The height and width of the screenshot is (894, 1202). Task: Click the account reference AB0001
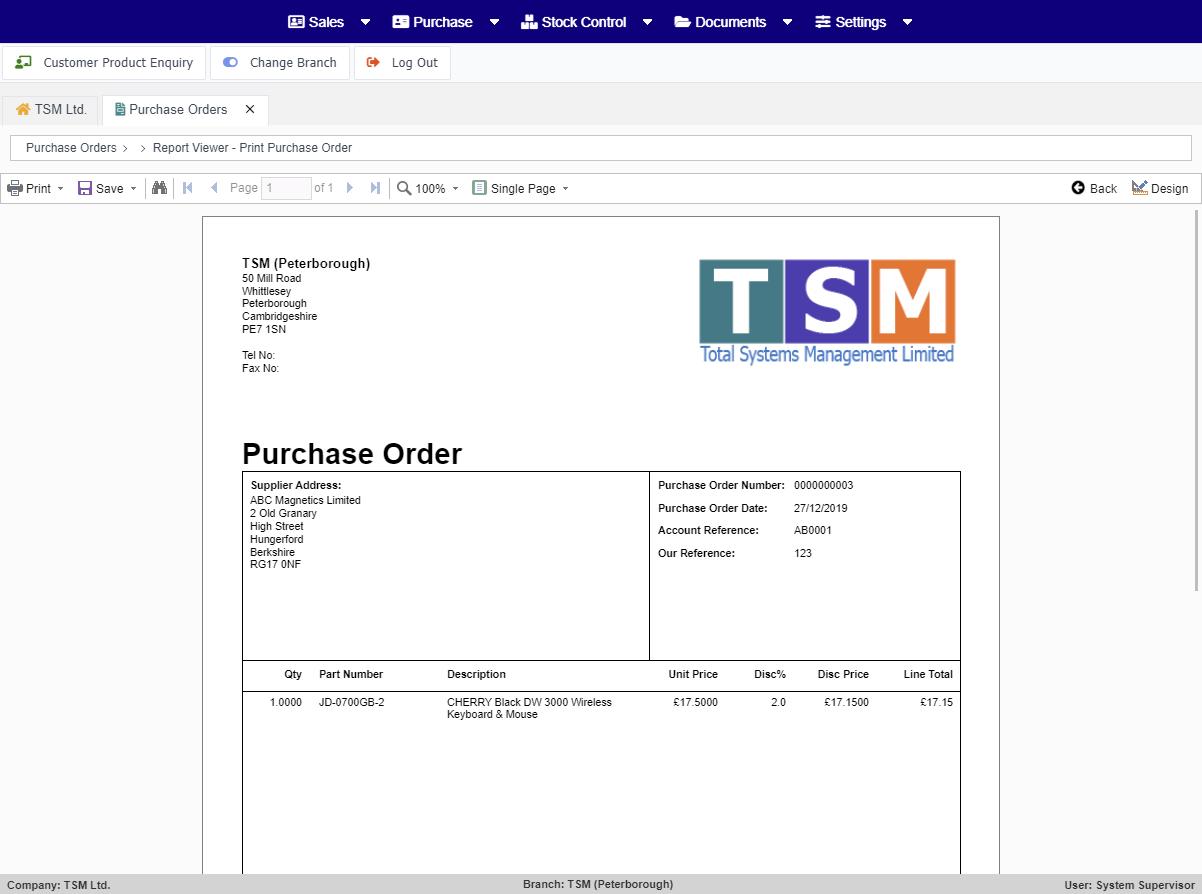coord(812,530)
